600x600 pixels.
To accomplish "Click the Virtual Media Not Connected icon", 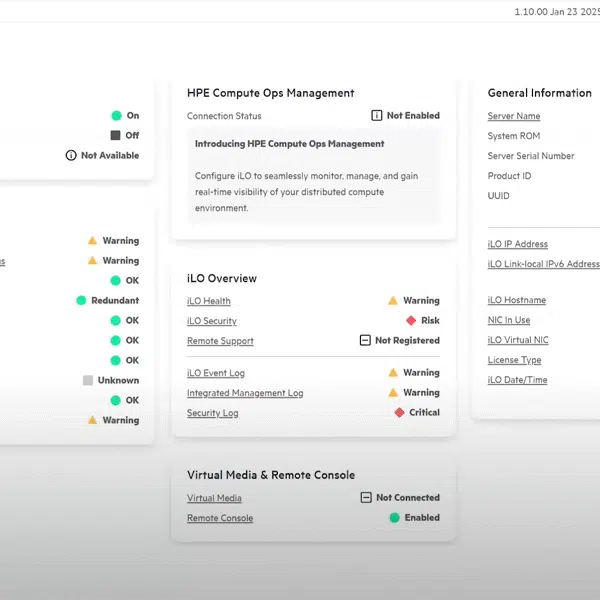I will 366,498.
